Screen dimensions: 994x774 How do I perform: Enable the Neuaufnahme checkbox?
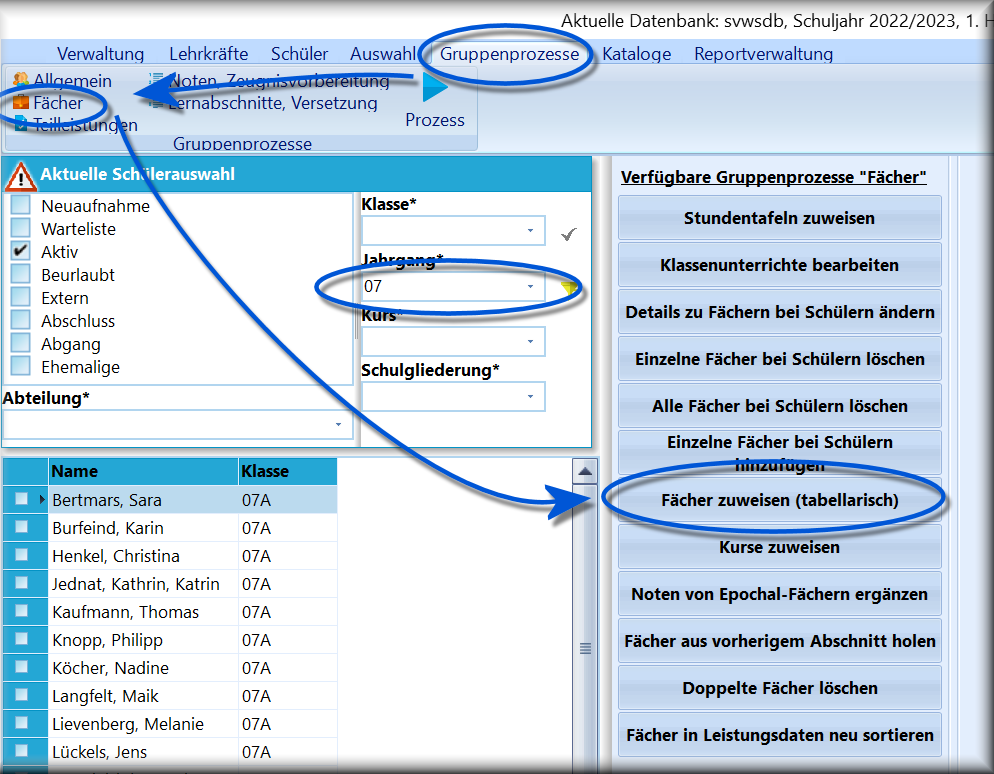21,205
